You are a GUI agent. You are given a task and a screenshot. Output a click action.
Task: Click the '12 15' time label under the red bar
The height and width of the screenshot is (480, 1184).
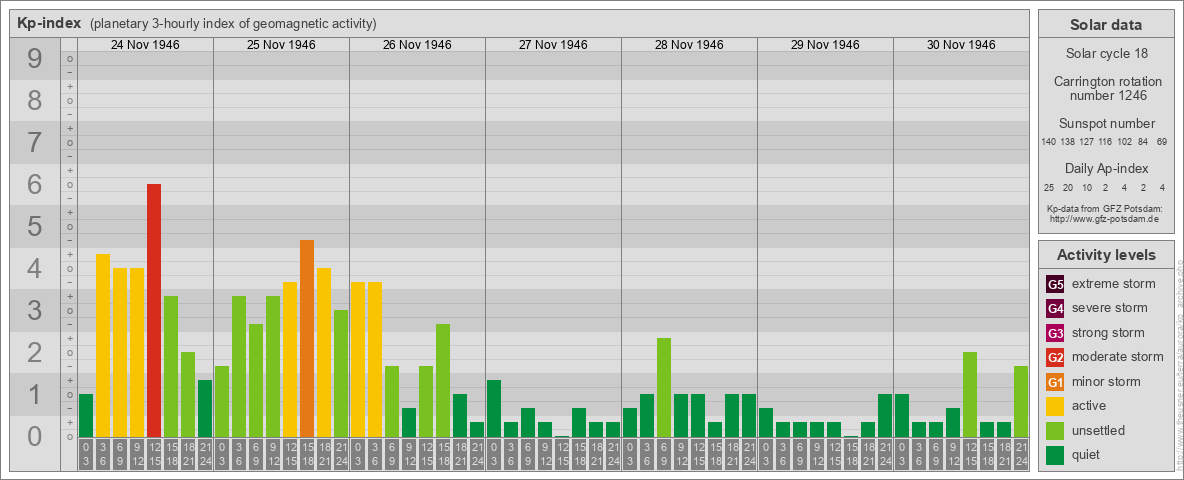click(x=153, y=454)
